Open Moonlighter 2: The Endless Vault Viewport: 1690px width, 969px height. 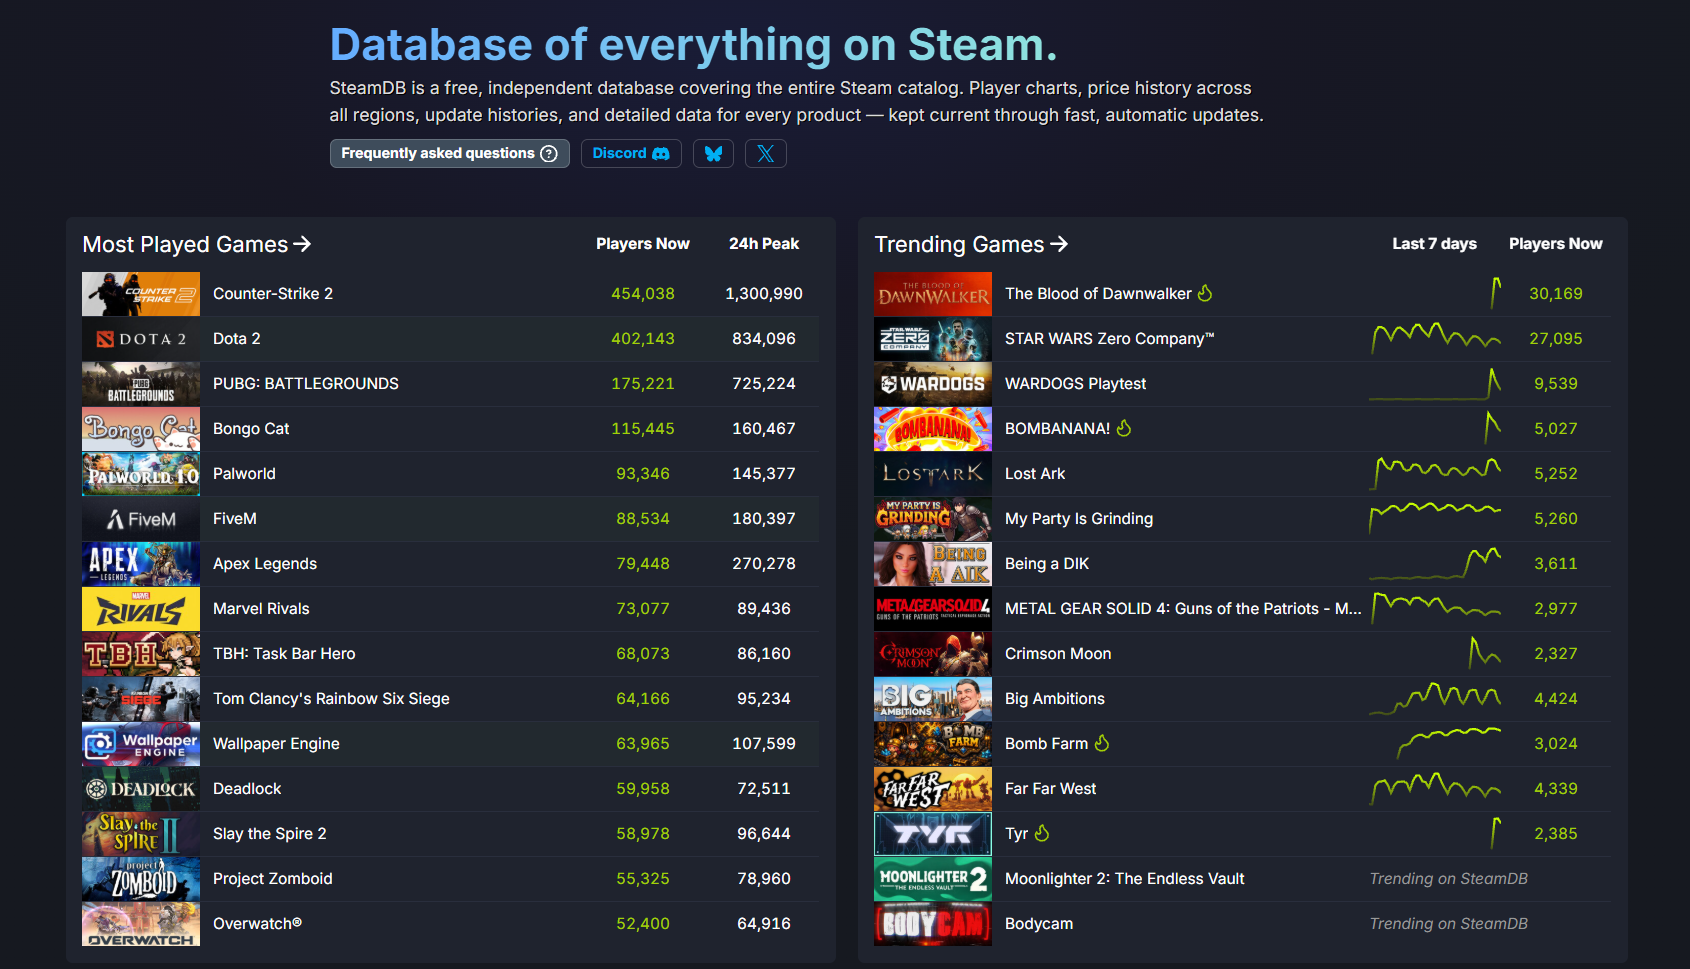(x=1242, y=879)
